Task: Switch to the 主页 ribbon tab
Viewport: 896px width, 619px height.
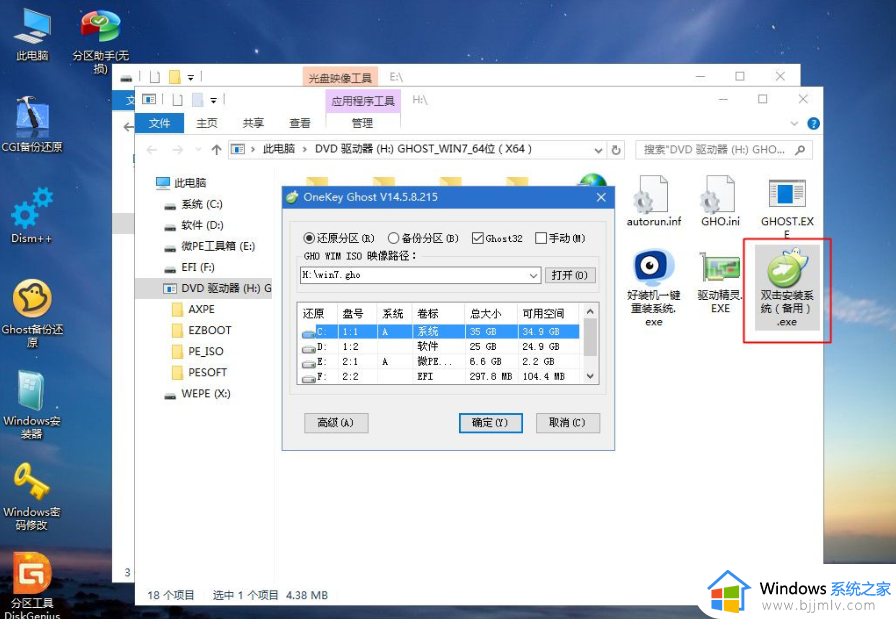Action: pos(207,123)
